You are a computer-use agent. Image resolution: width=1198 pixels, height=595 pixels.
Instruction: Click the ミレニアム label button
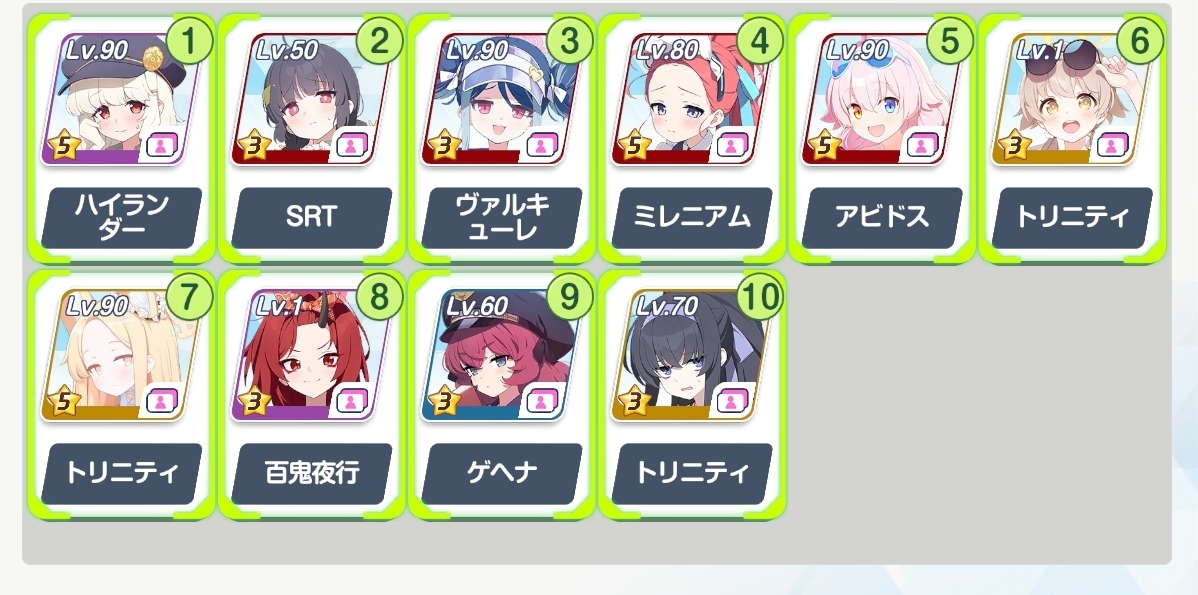tap(692, 218)
